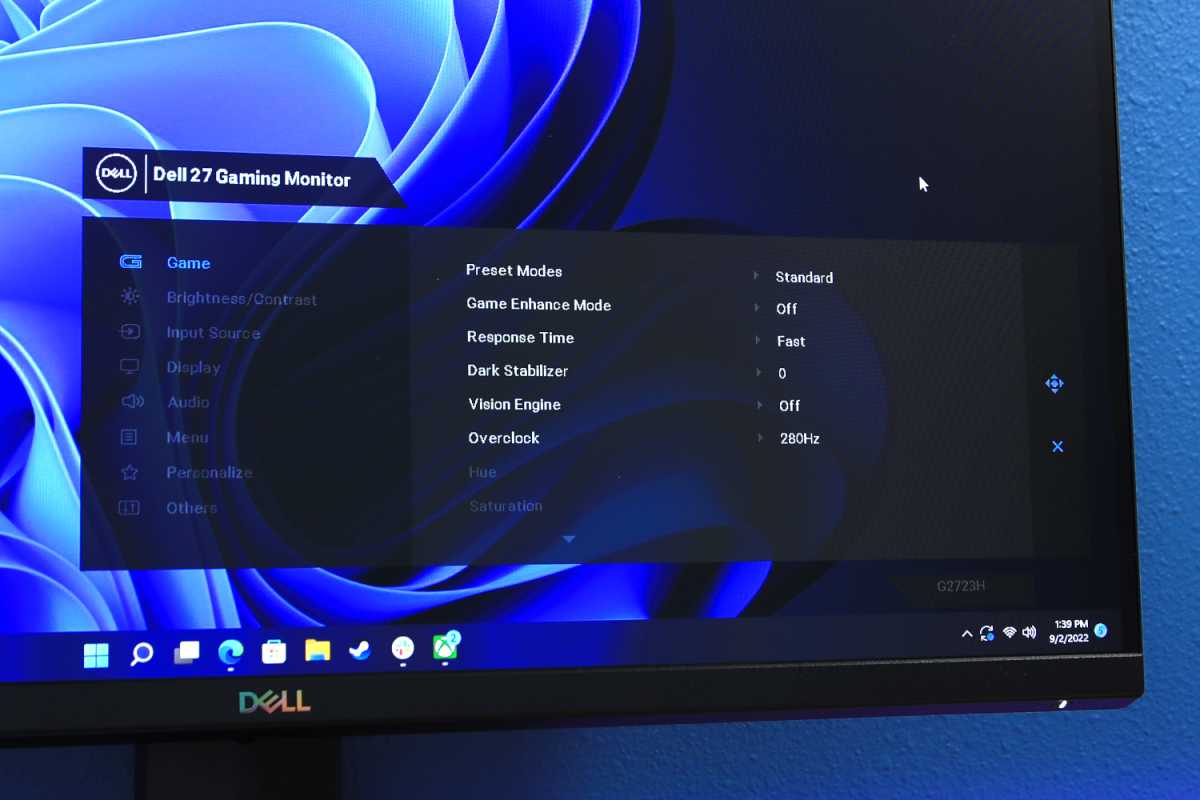Select the Preset Modes option
1200x800 pixels.
pos(514,271)
